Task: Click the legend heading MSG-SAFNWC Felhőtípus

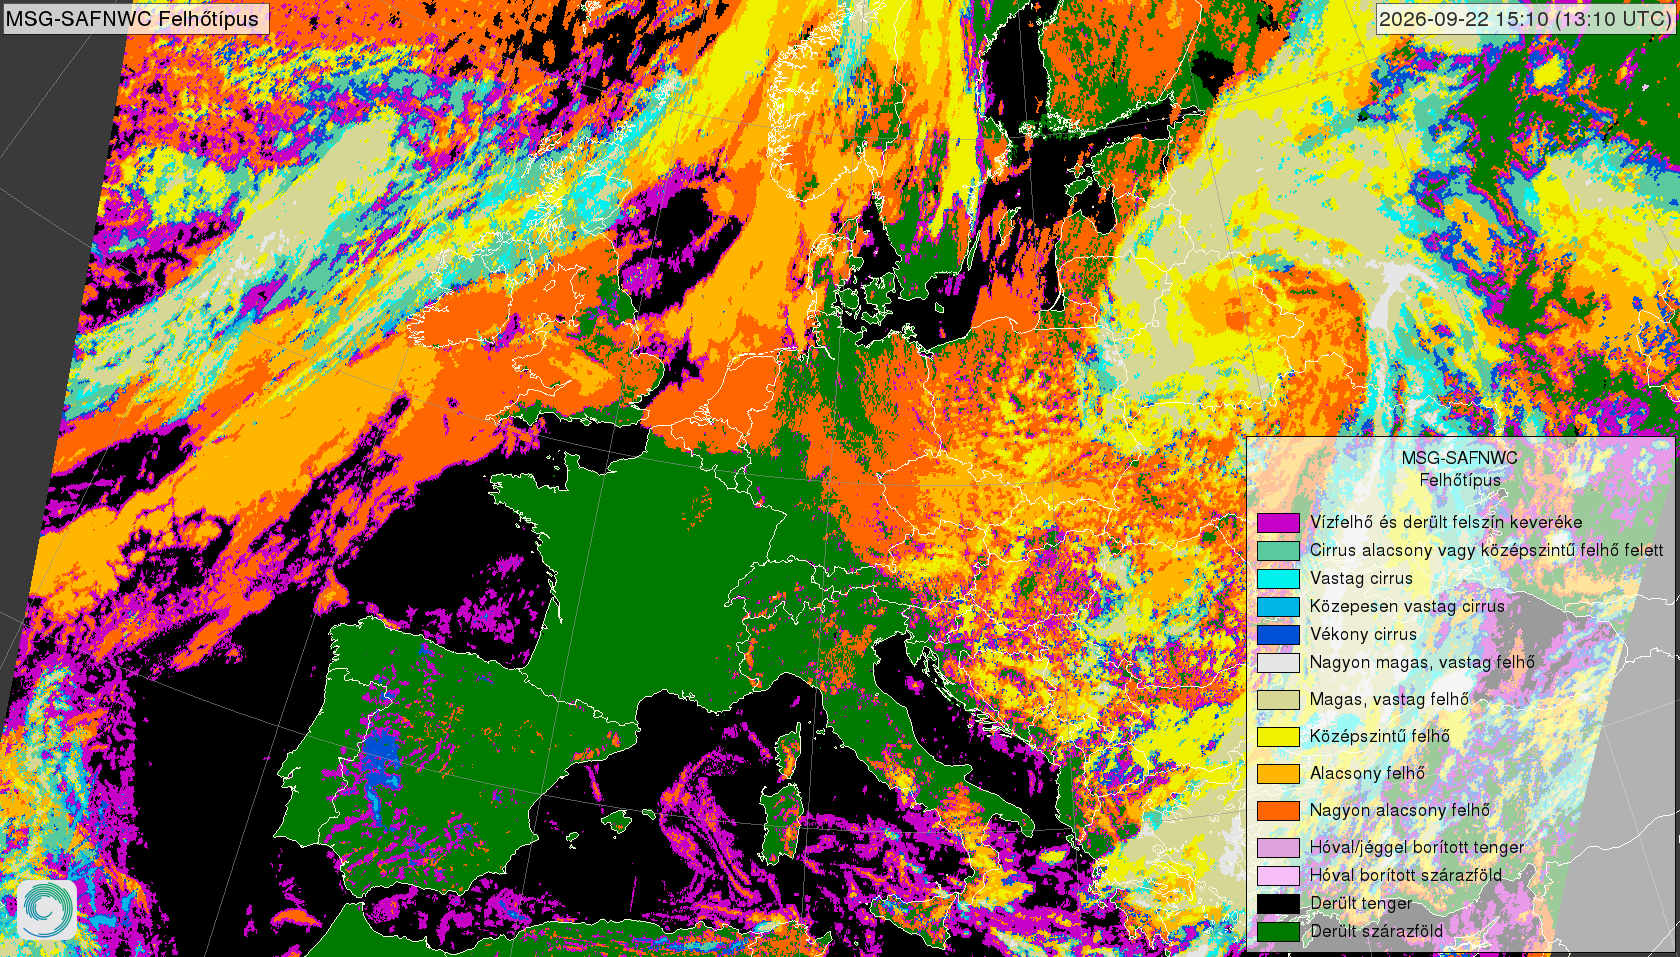Action: click(x=1460, y=469)
